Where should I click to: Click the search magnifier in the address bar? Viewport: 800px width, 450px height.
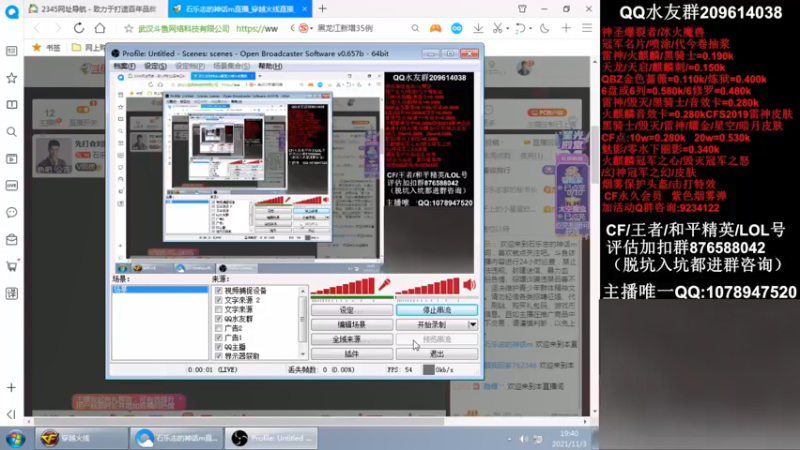click(x=415, y=29)
